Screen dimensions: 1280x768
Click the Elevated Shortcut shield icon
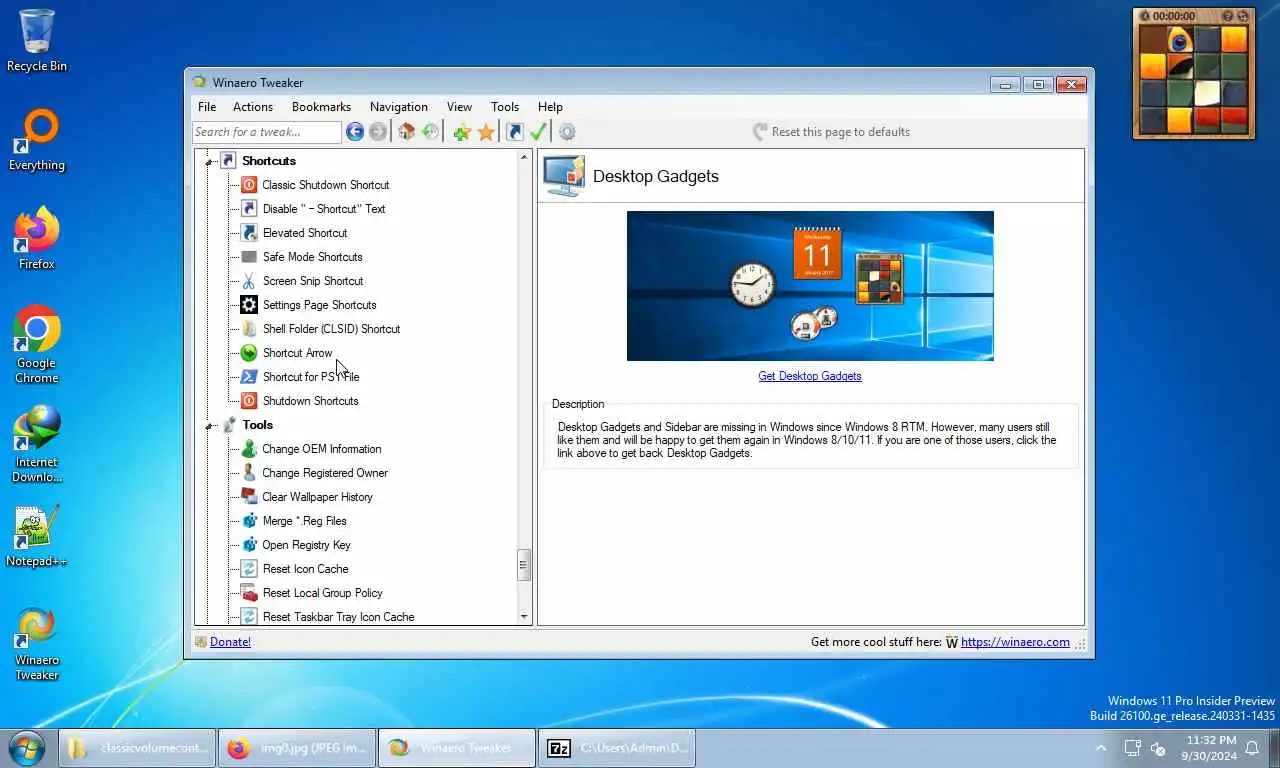coord(249,233)
